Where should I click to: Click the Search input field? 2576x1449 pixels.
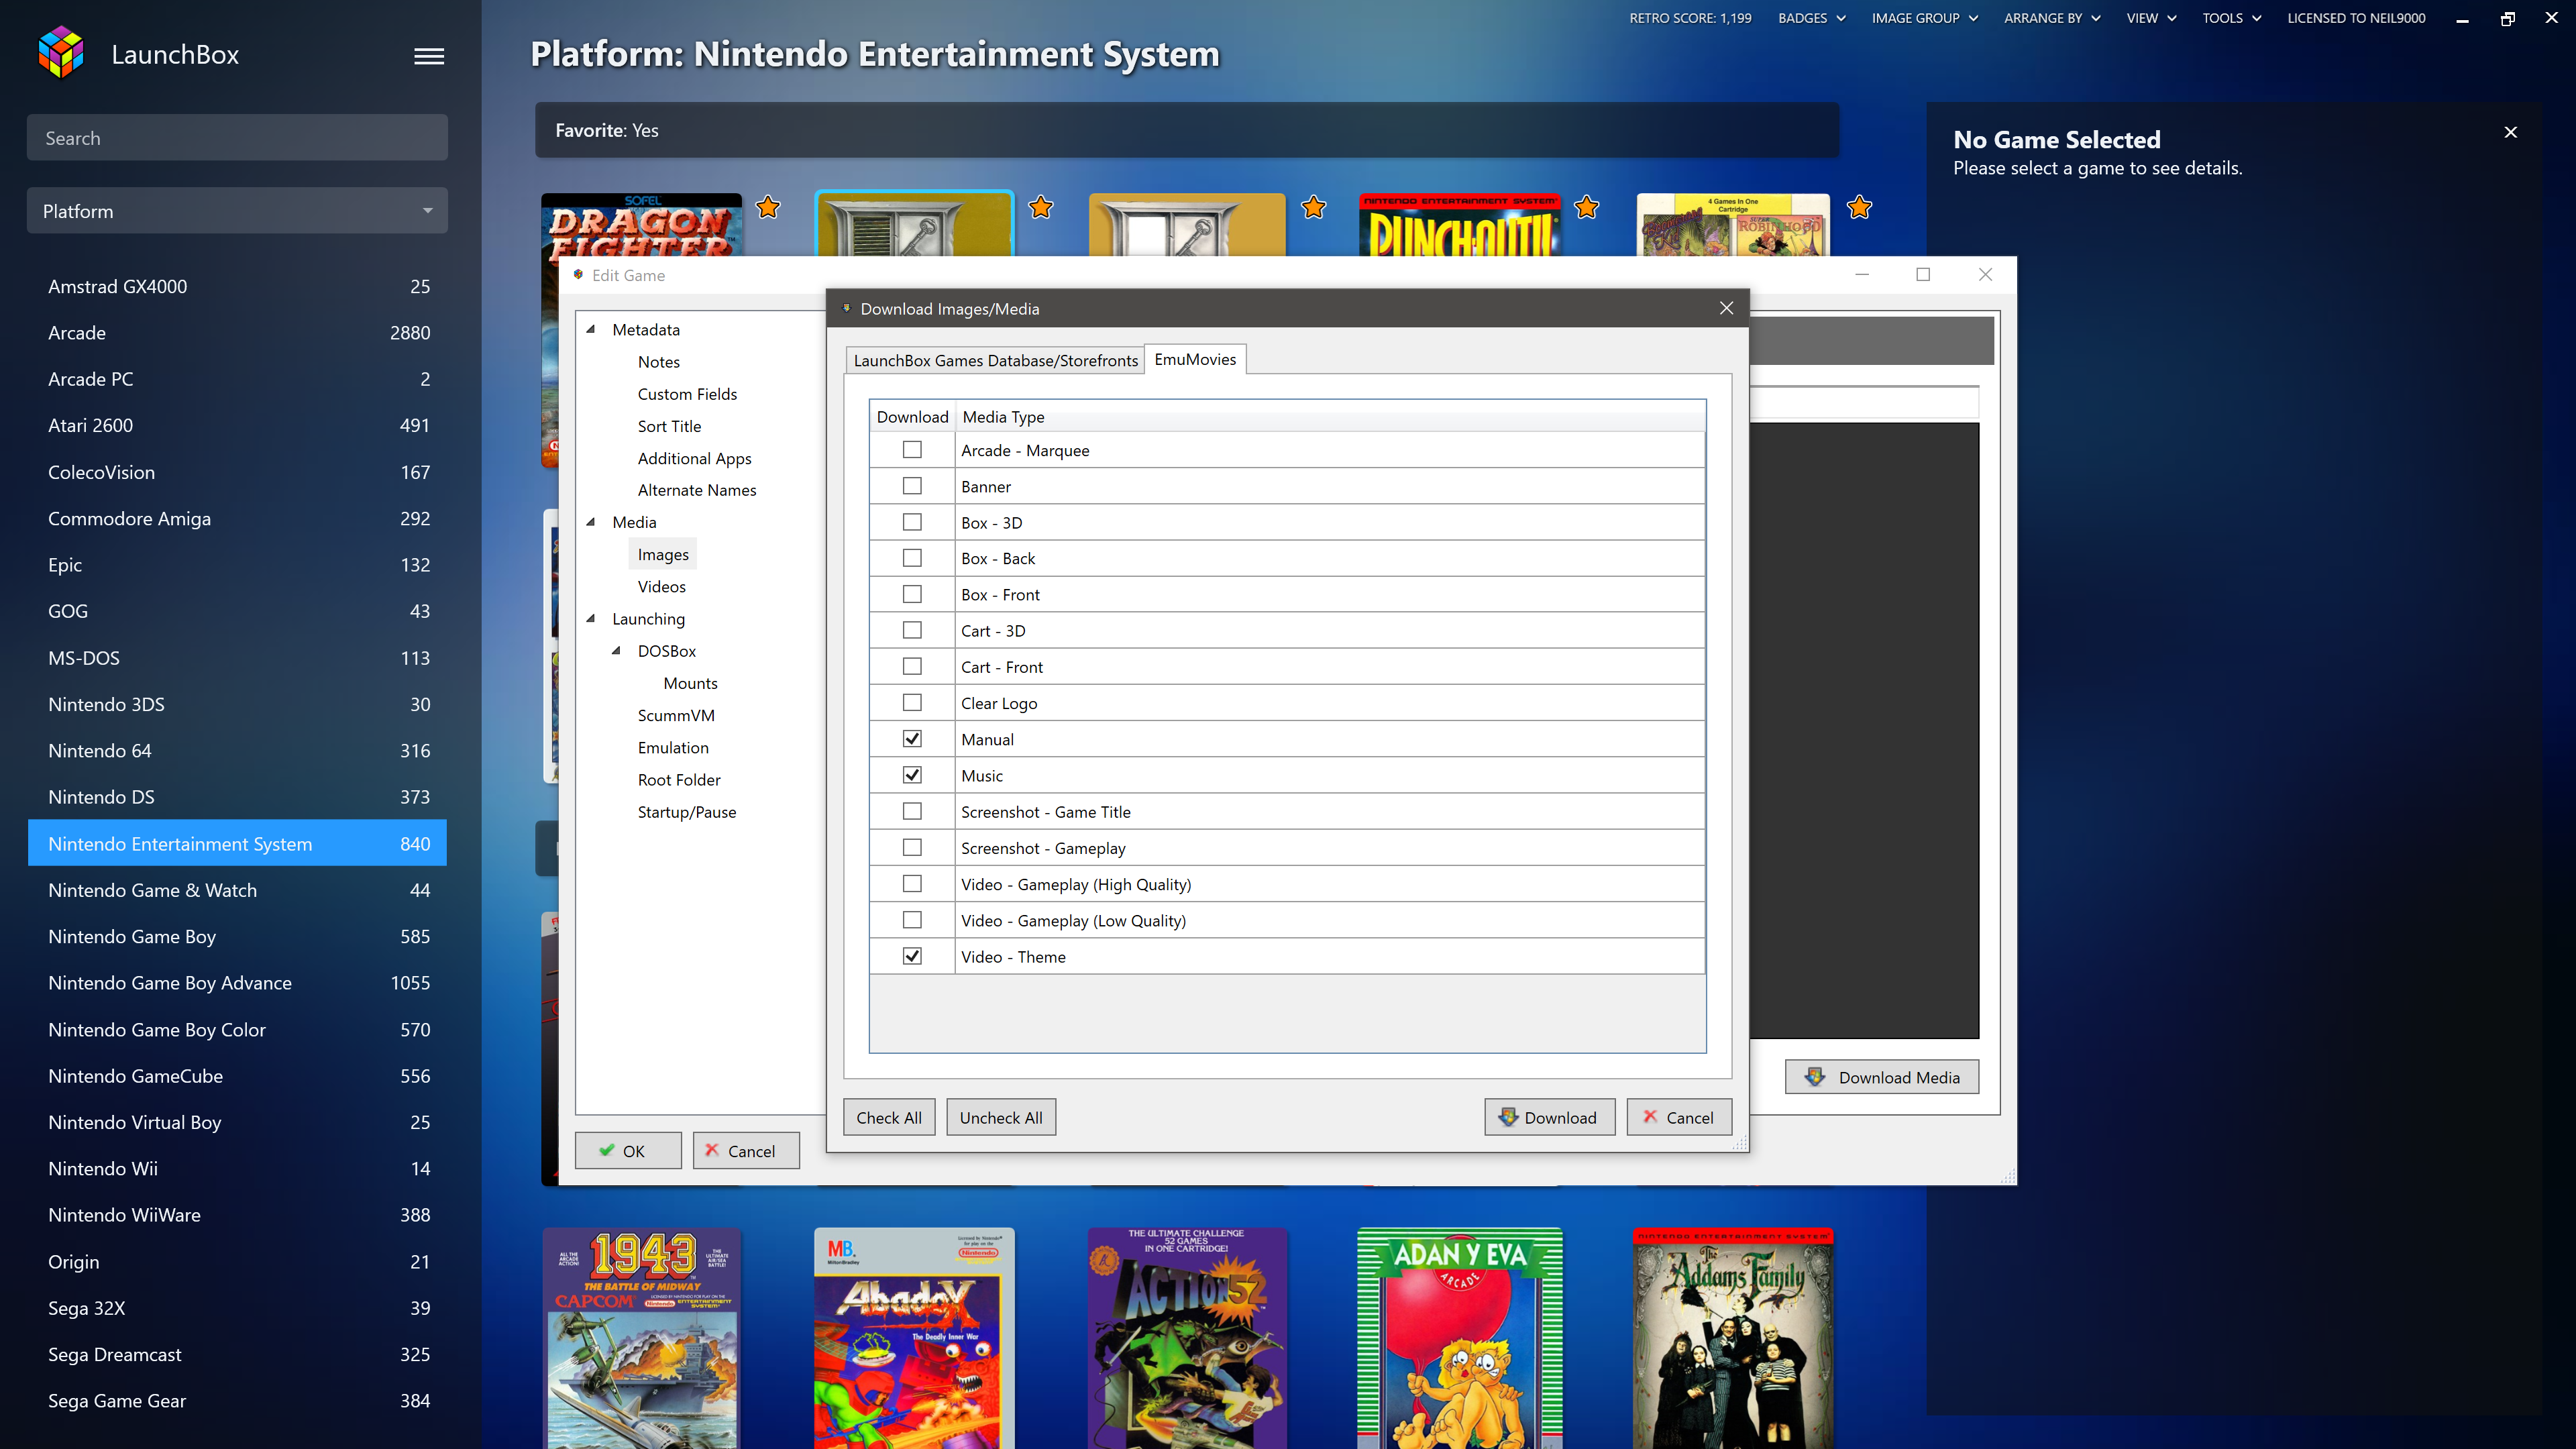click(237, 138)
